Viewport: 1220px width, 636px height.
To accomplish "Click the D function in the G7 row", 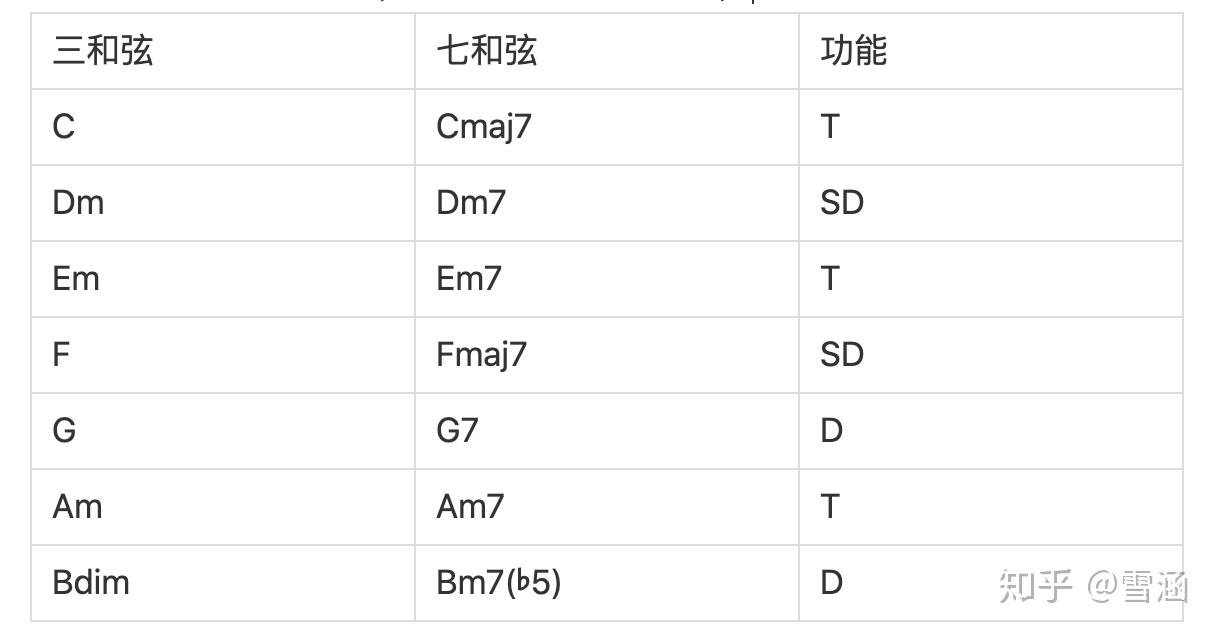I will [831, 431].
